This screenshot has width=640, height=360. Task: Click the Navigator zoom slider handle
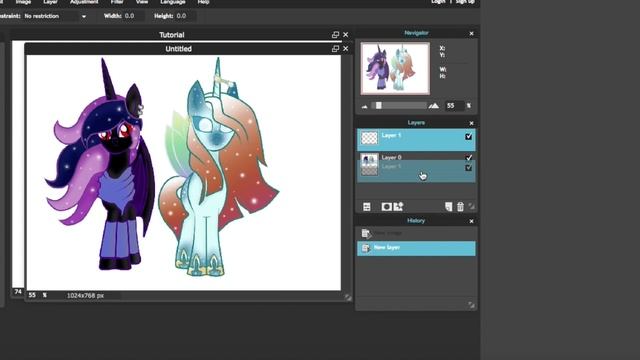click(379, 106)
